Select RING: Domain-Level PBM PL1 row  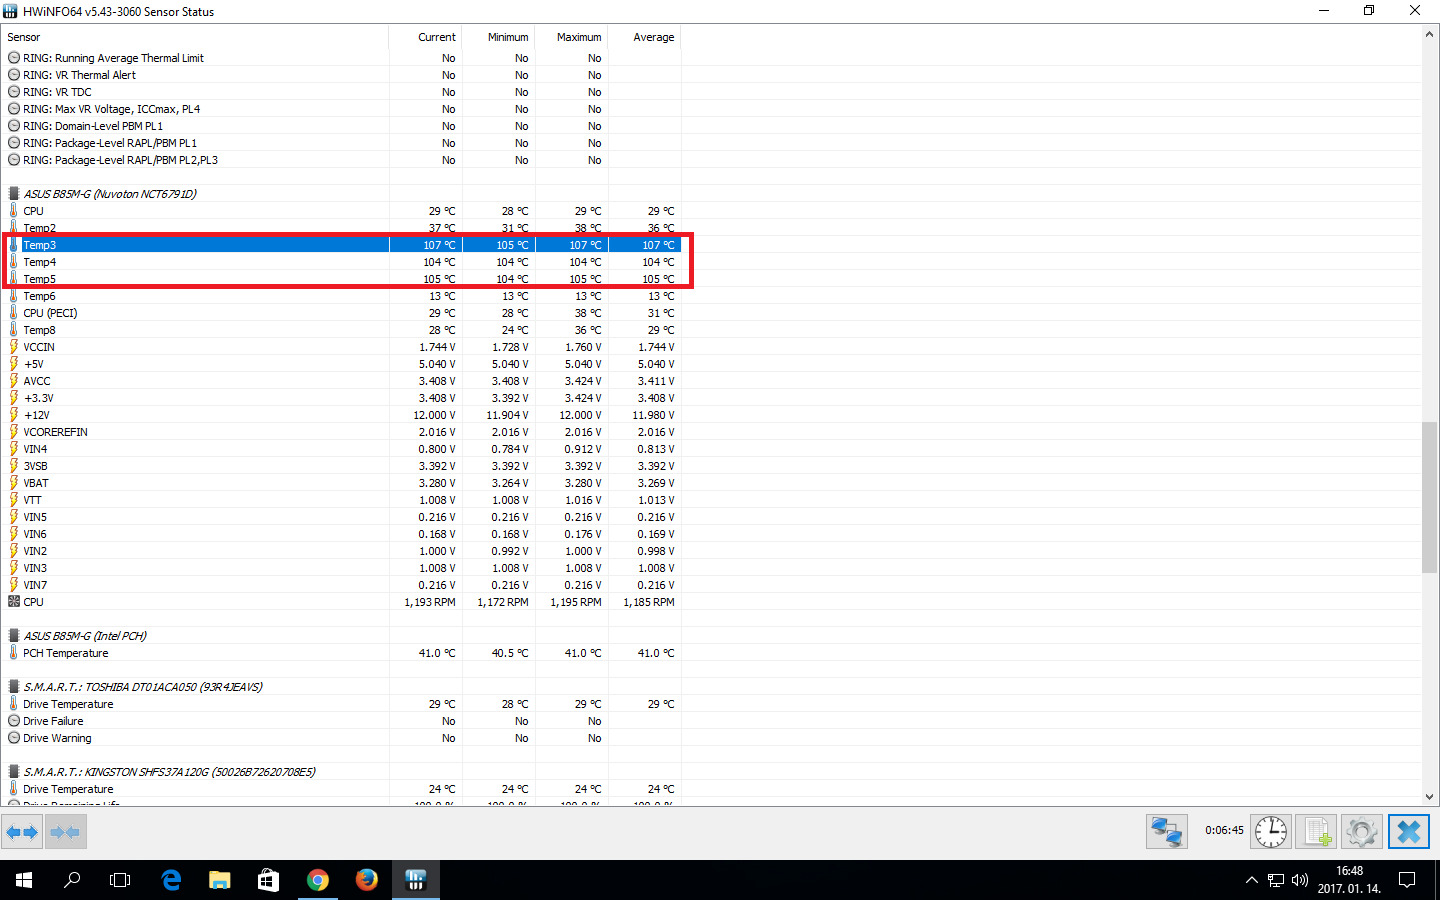pyautogui.click(x=342, y=126)
